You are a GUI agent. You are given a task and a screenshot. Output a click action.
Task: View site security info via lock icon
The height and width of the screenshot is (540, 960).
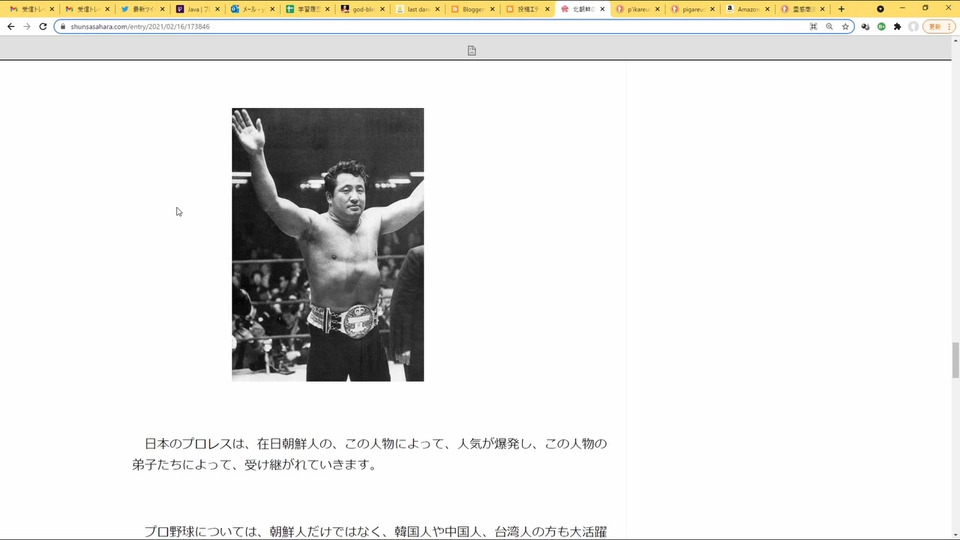[x=63, y=26]
